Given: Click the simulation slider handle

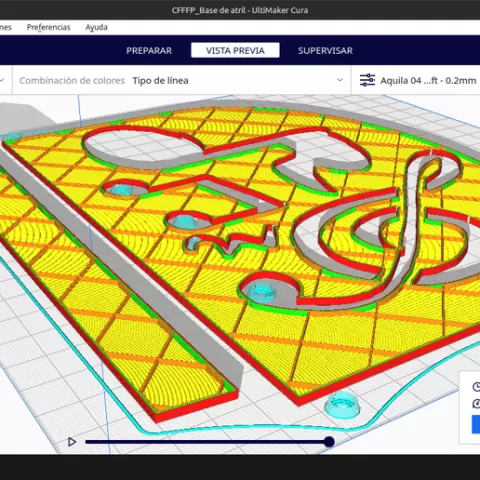Looking at the screenshot, I should pos(329,442).
